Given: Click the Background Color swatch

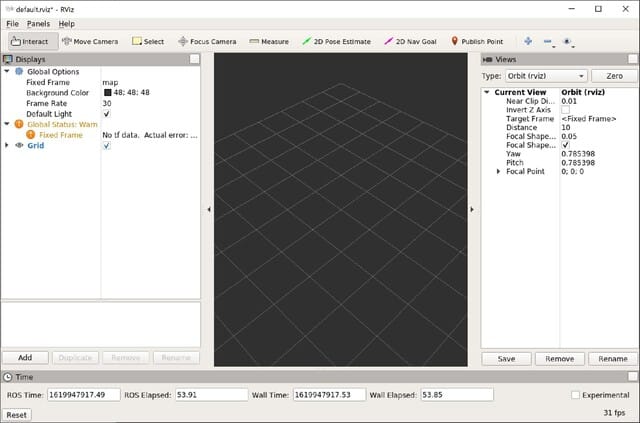Looking at the screenshot, I should tap(107, 93).
